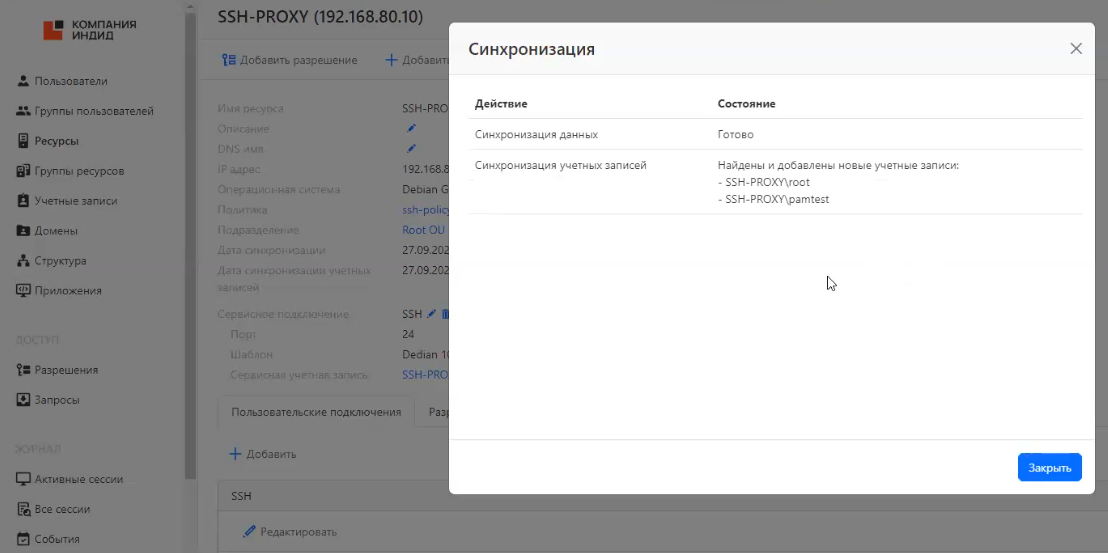
Task: Edit the SSH service connection pencil icon
Action: coord(432,314)
